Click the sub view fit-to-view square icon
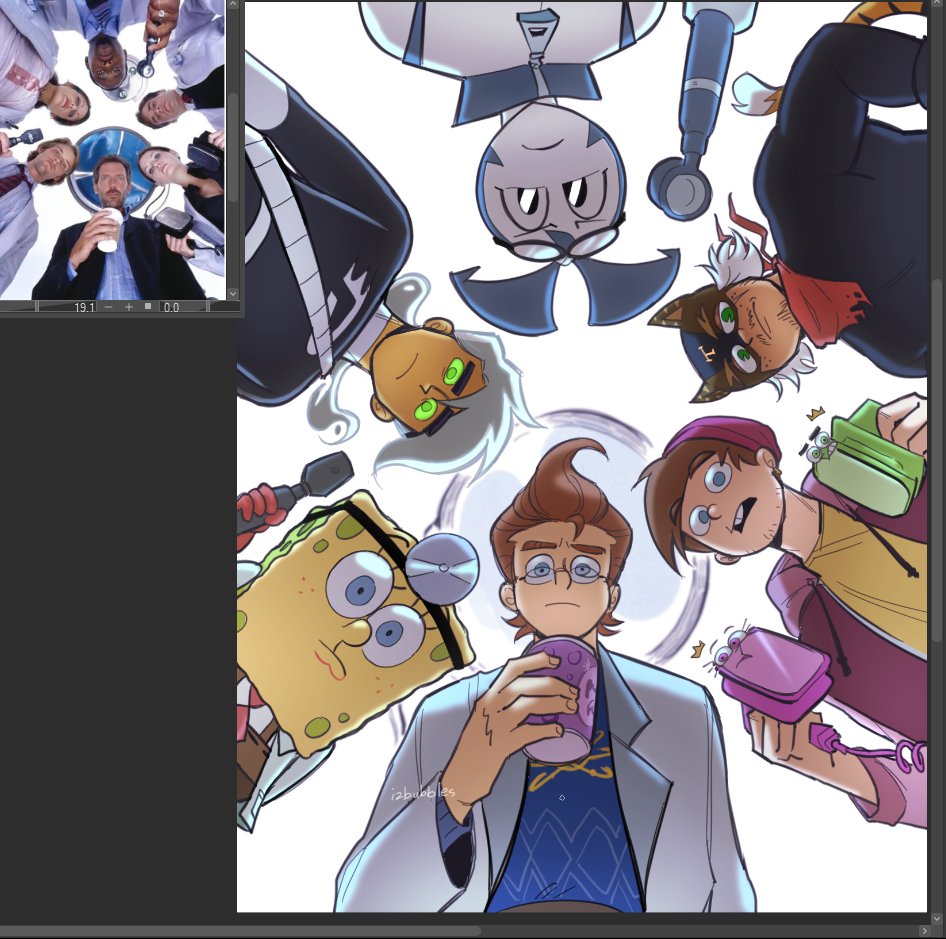The height and width of the screenshot is (939, 946). [148, 307]
